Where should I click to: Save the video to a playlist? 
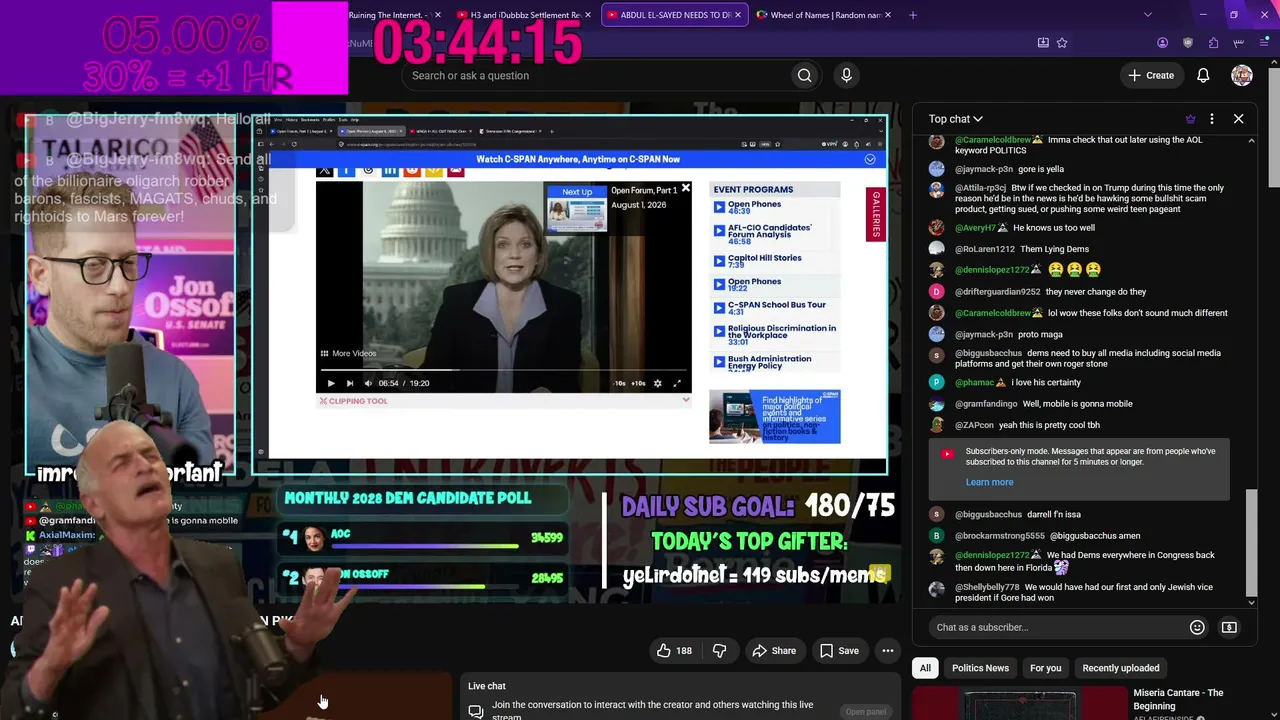pos(839,651)
